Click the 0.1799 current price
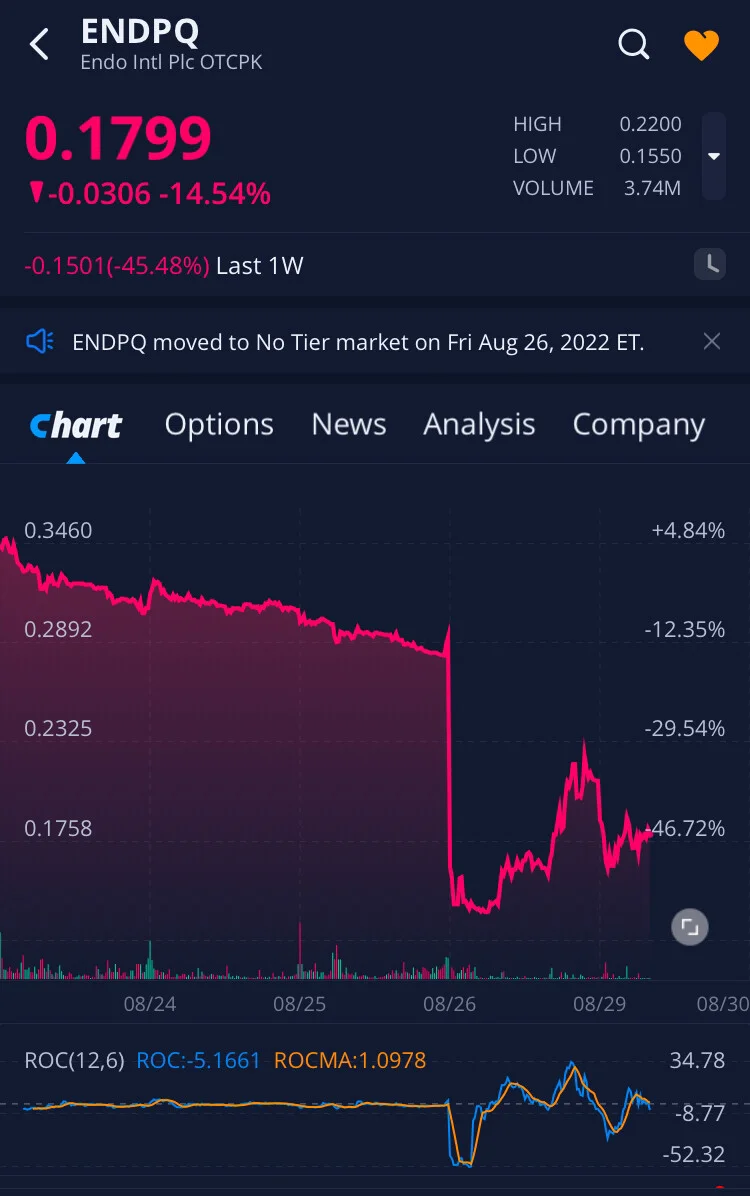This screenshot has height=1196, width=750. [x=118, y=139]
